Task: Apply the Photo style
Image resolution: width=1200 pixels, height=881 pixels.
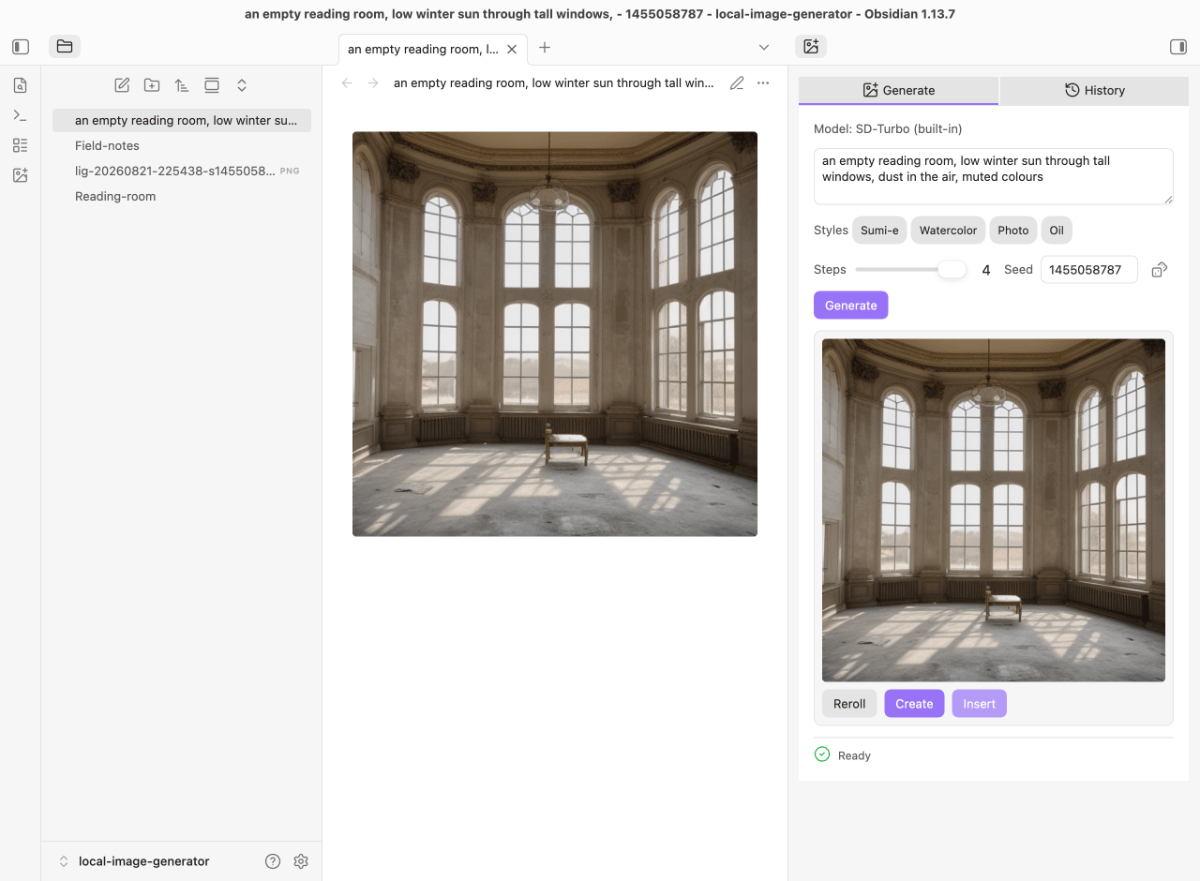Action: pyautogui.click(x=1013, y=230)
